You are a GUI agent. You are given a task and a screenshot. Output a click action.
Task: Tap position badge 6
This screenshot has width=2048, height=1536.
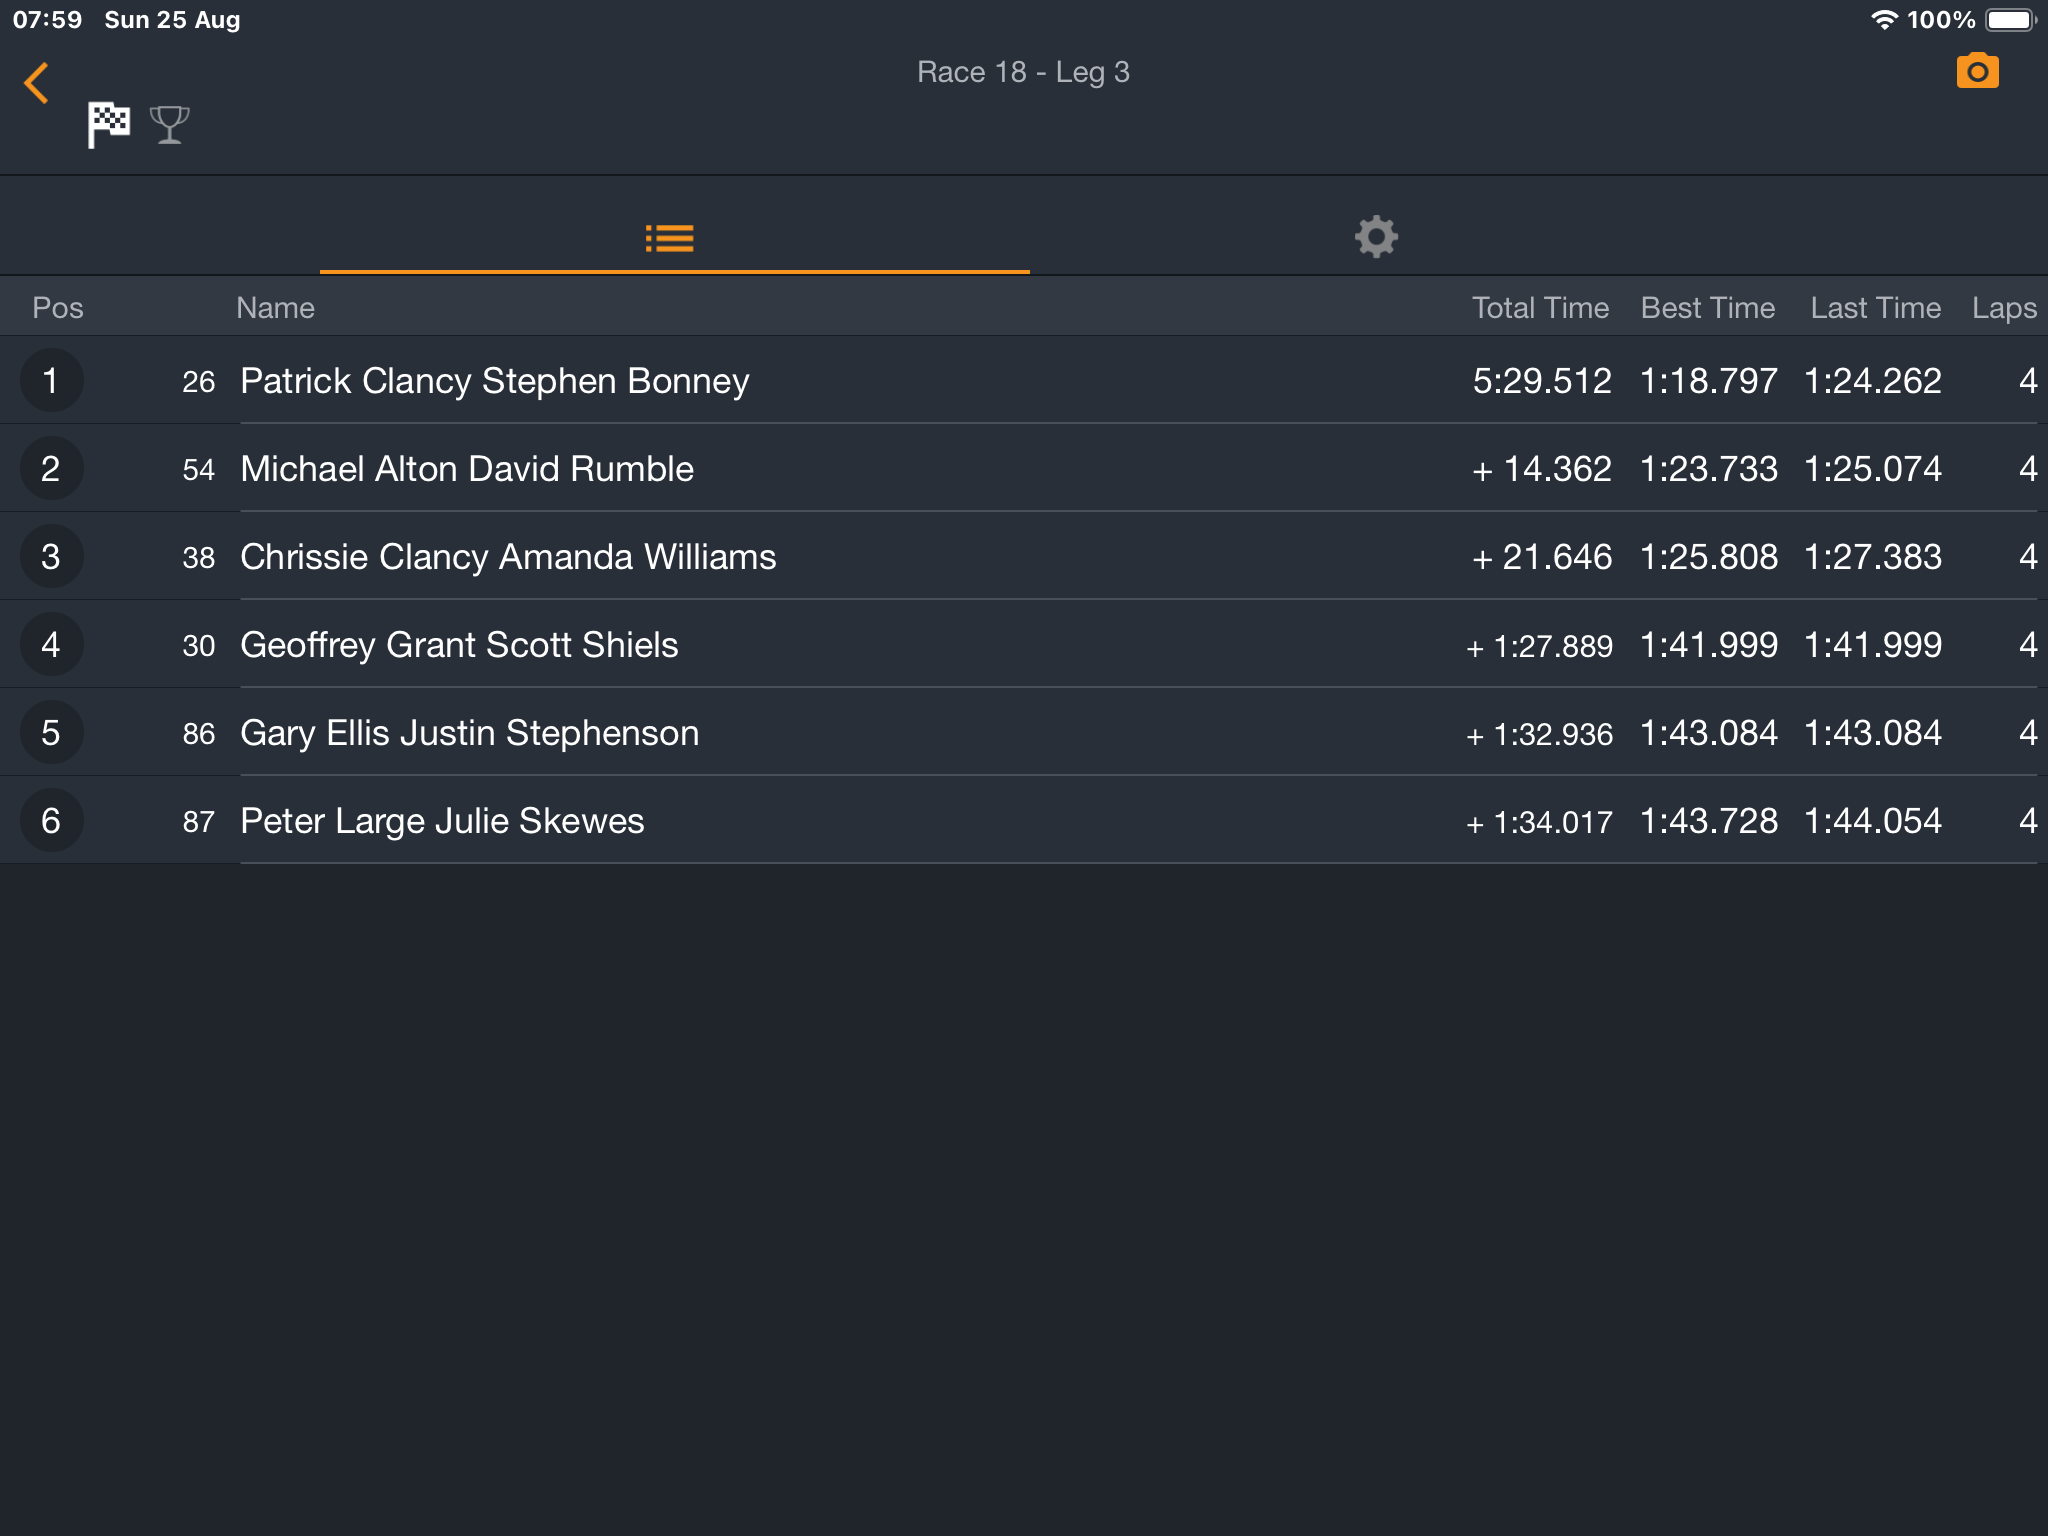(x=51, y=820)
